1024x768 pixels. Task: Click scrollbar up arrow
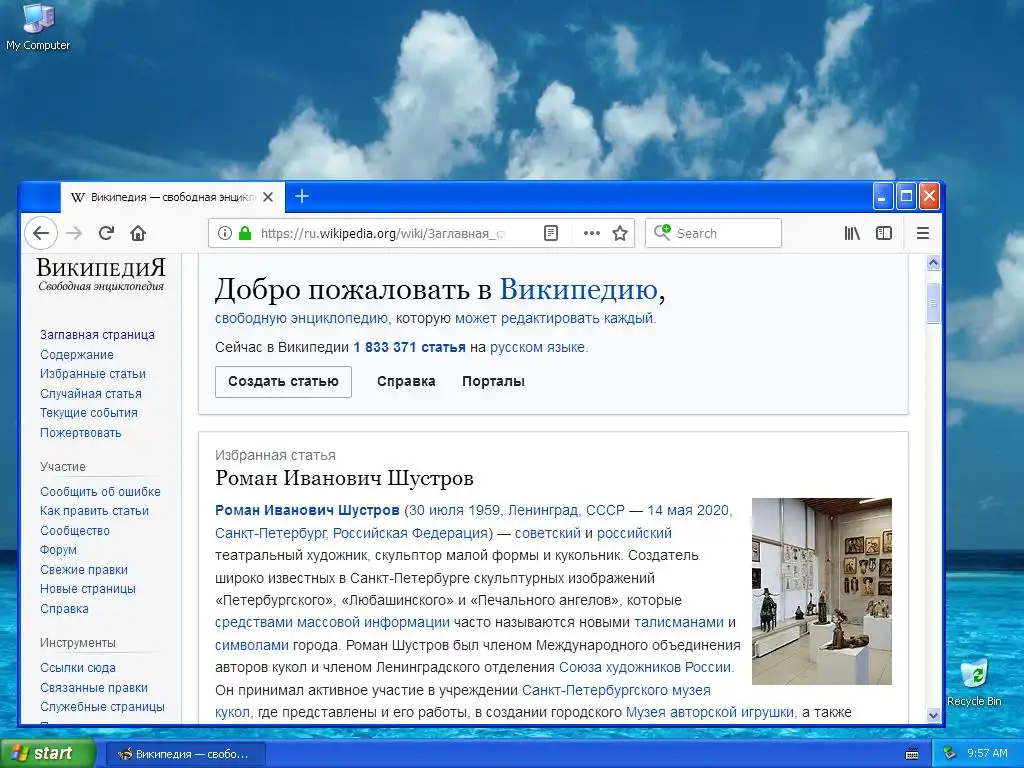pos(933,263)
